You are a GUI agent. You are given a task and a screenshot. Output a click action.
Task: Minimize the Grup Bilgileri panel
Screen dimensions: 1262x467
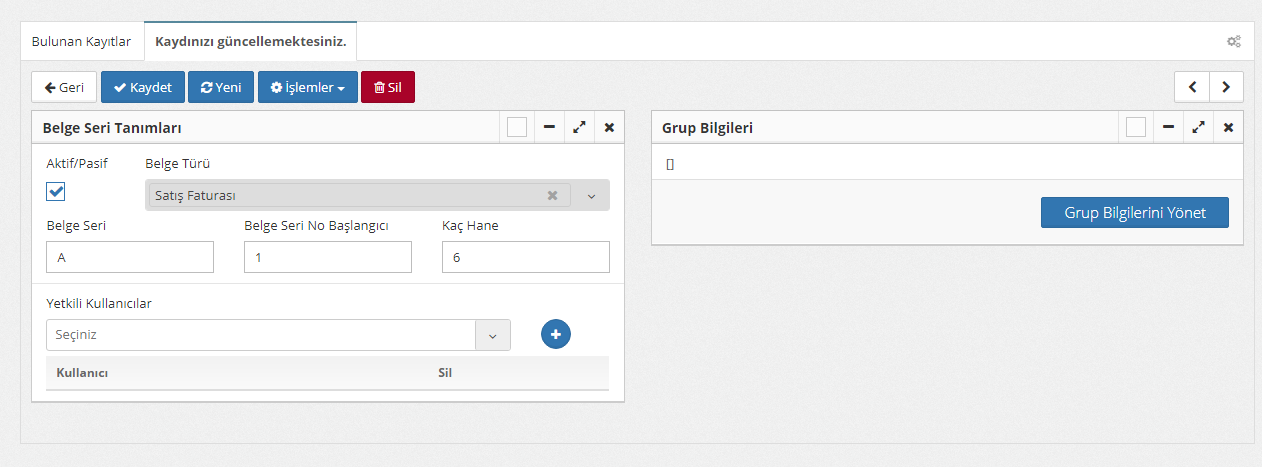click(1168, 128)
